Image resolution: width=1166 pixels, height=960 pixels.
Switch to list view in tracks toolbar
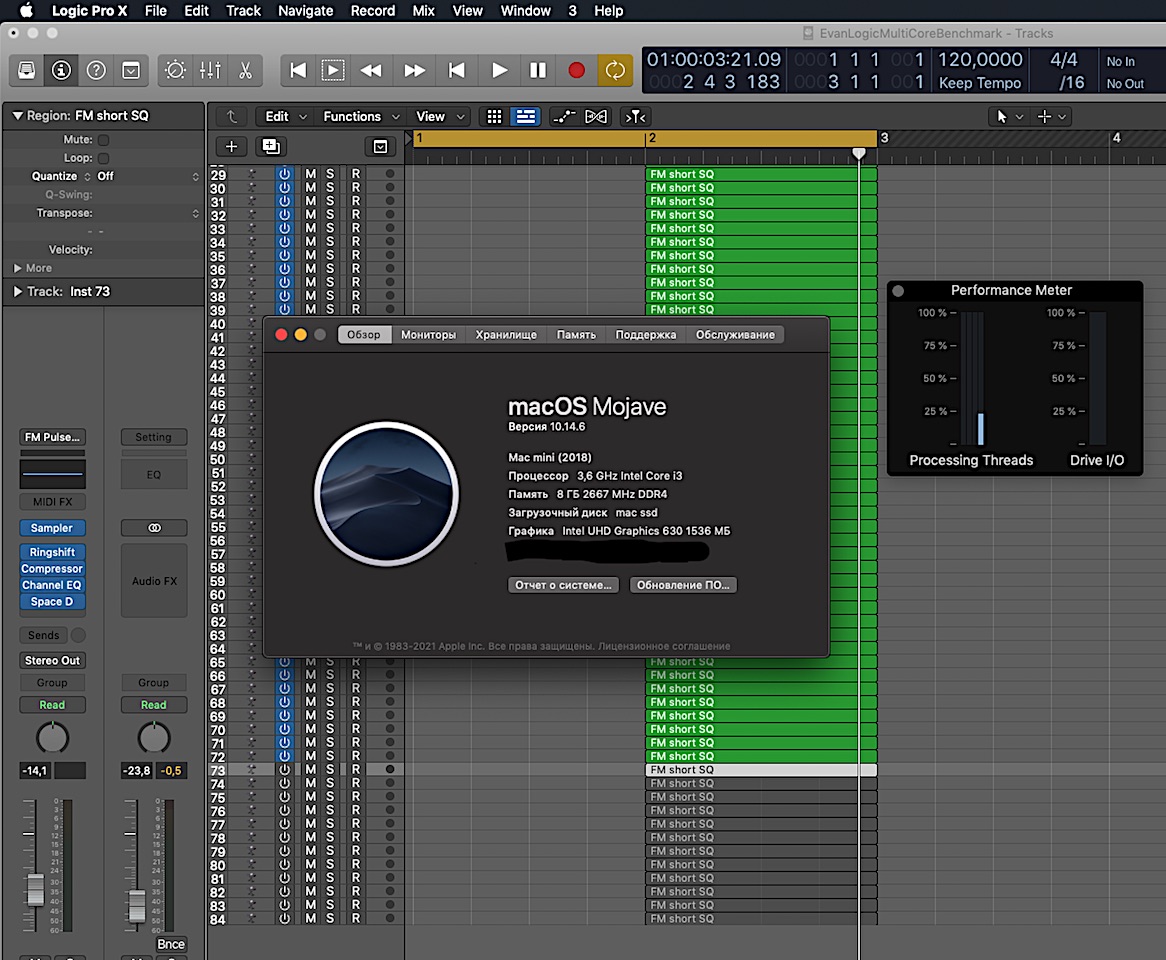[x=525, y=116]
